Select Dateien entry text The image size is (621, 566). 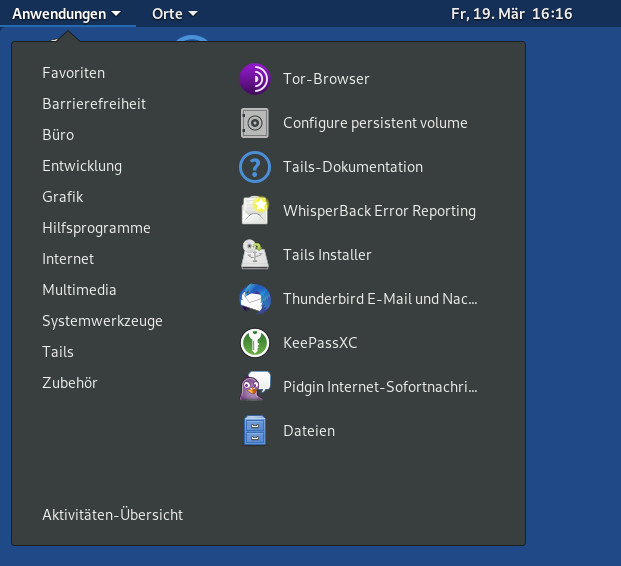coord(309,431)
